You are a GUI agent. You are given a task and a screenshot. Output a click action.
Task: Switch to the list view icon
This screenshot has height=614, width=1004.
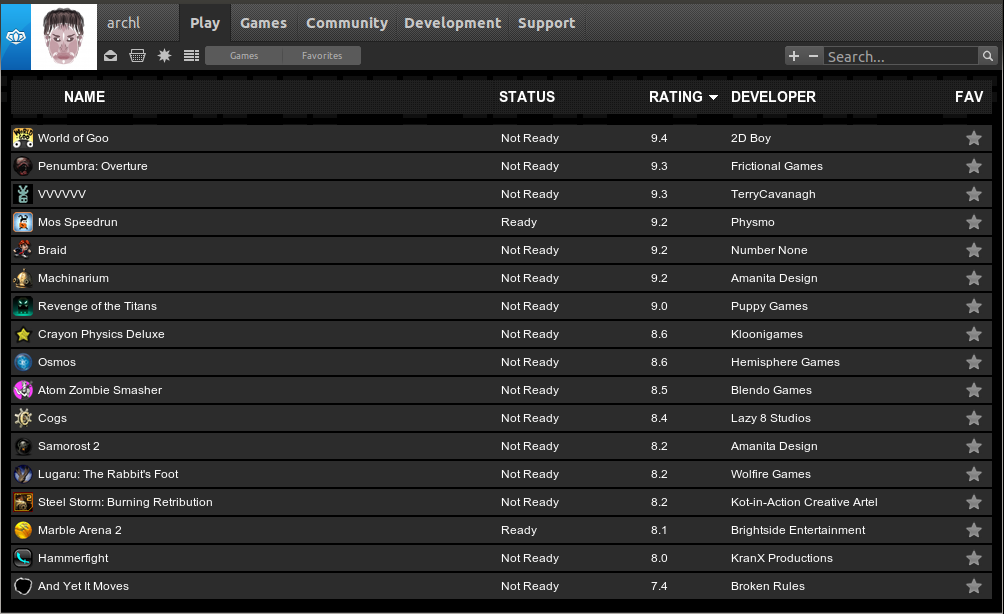pos(191,56)
